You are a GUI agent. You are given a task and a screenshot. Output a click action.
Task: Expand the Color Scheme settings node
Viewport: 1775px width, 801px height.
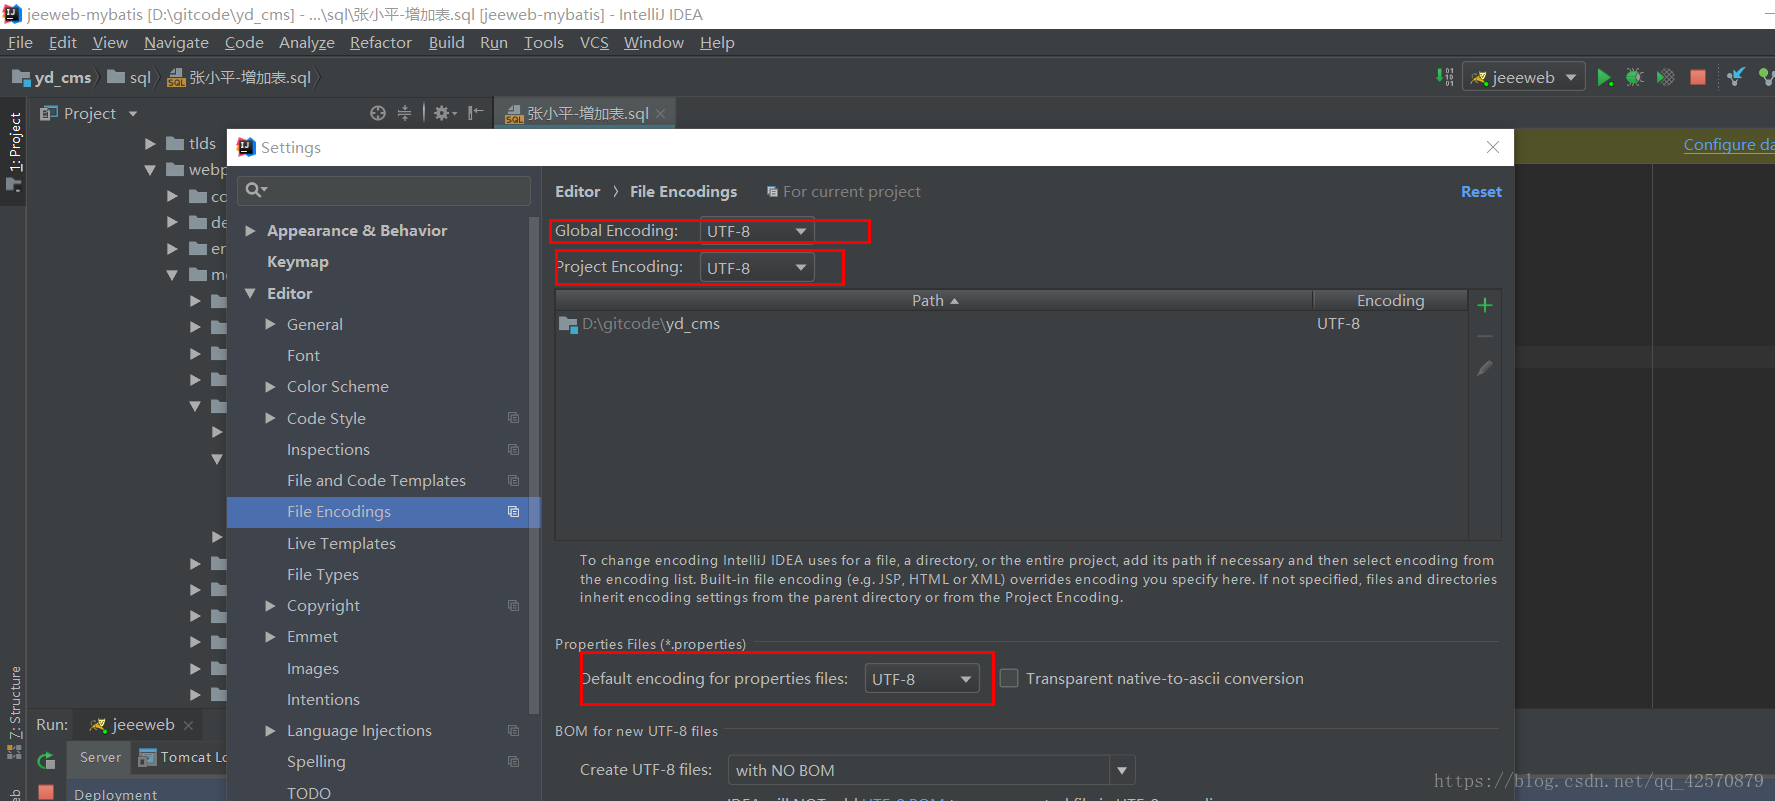(x=270, y=386)
